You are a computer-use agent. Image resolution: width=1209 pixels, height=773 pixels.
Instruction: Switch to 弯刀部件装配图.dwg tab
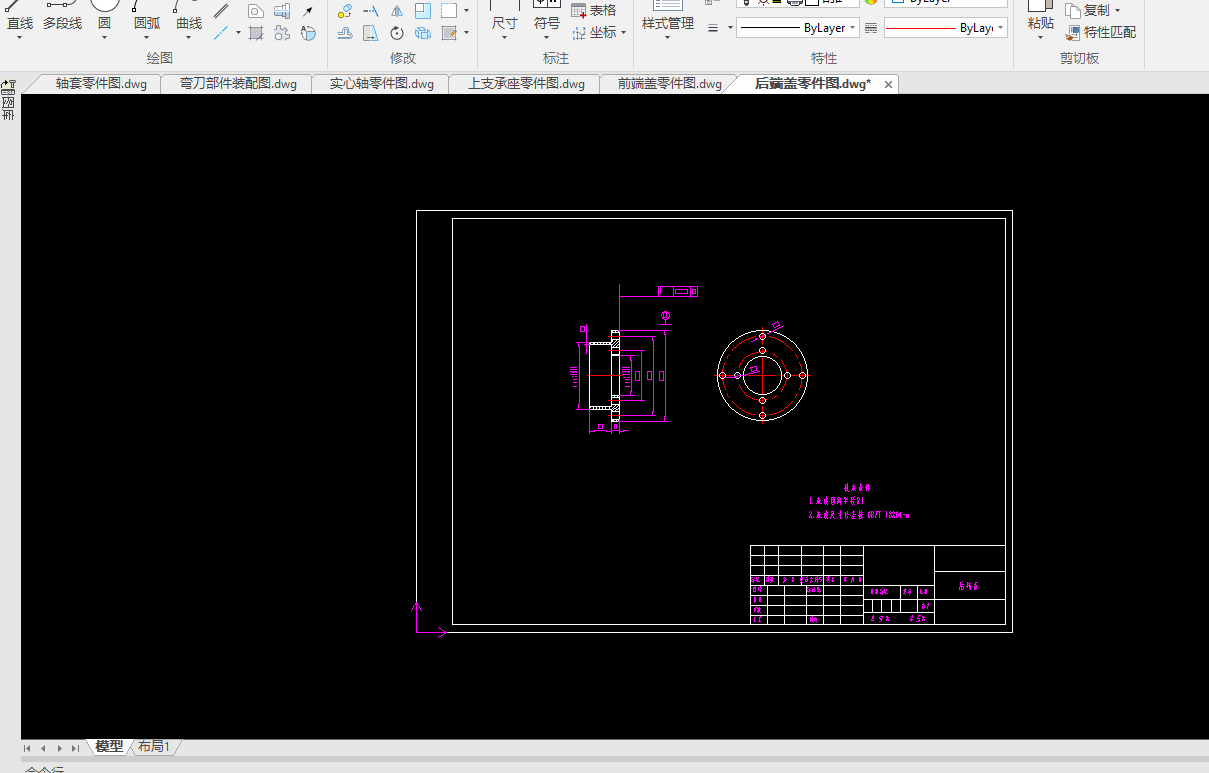tap(238, 84)
